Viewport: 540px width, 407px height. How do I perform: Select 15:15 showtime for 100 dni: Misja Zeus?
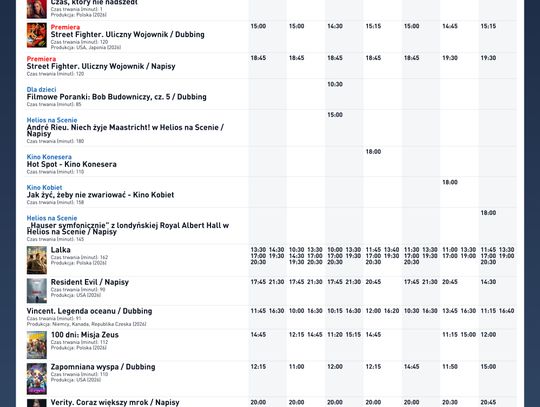tap(353, 335)
